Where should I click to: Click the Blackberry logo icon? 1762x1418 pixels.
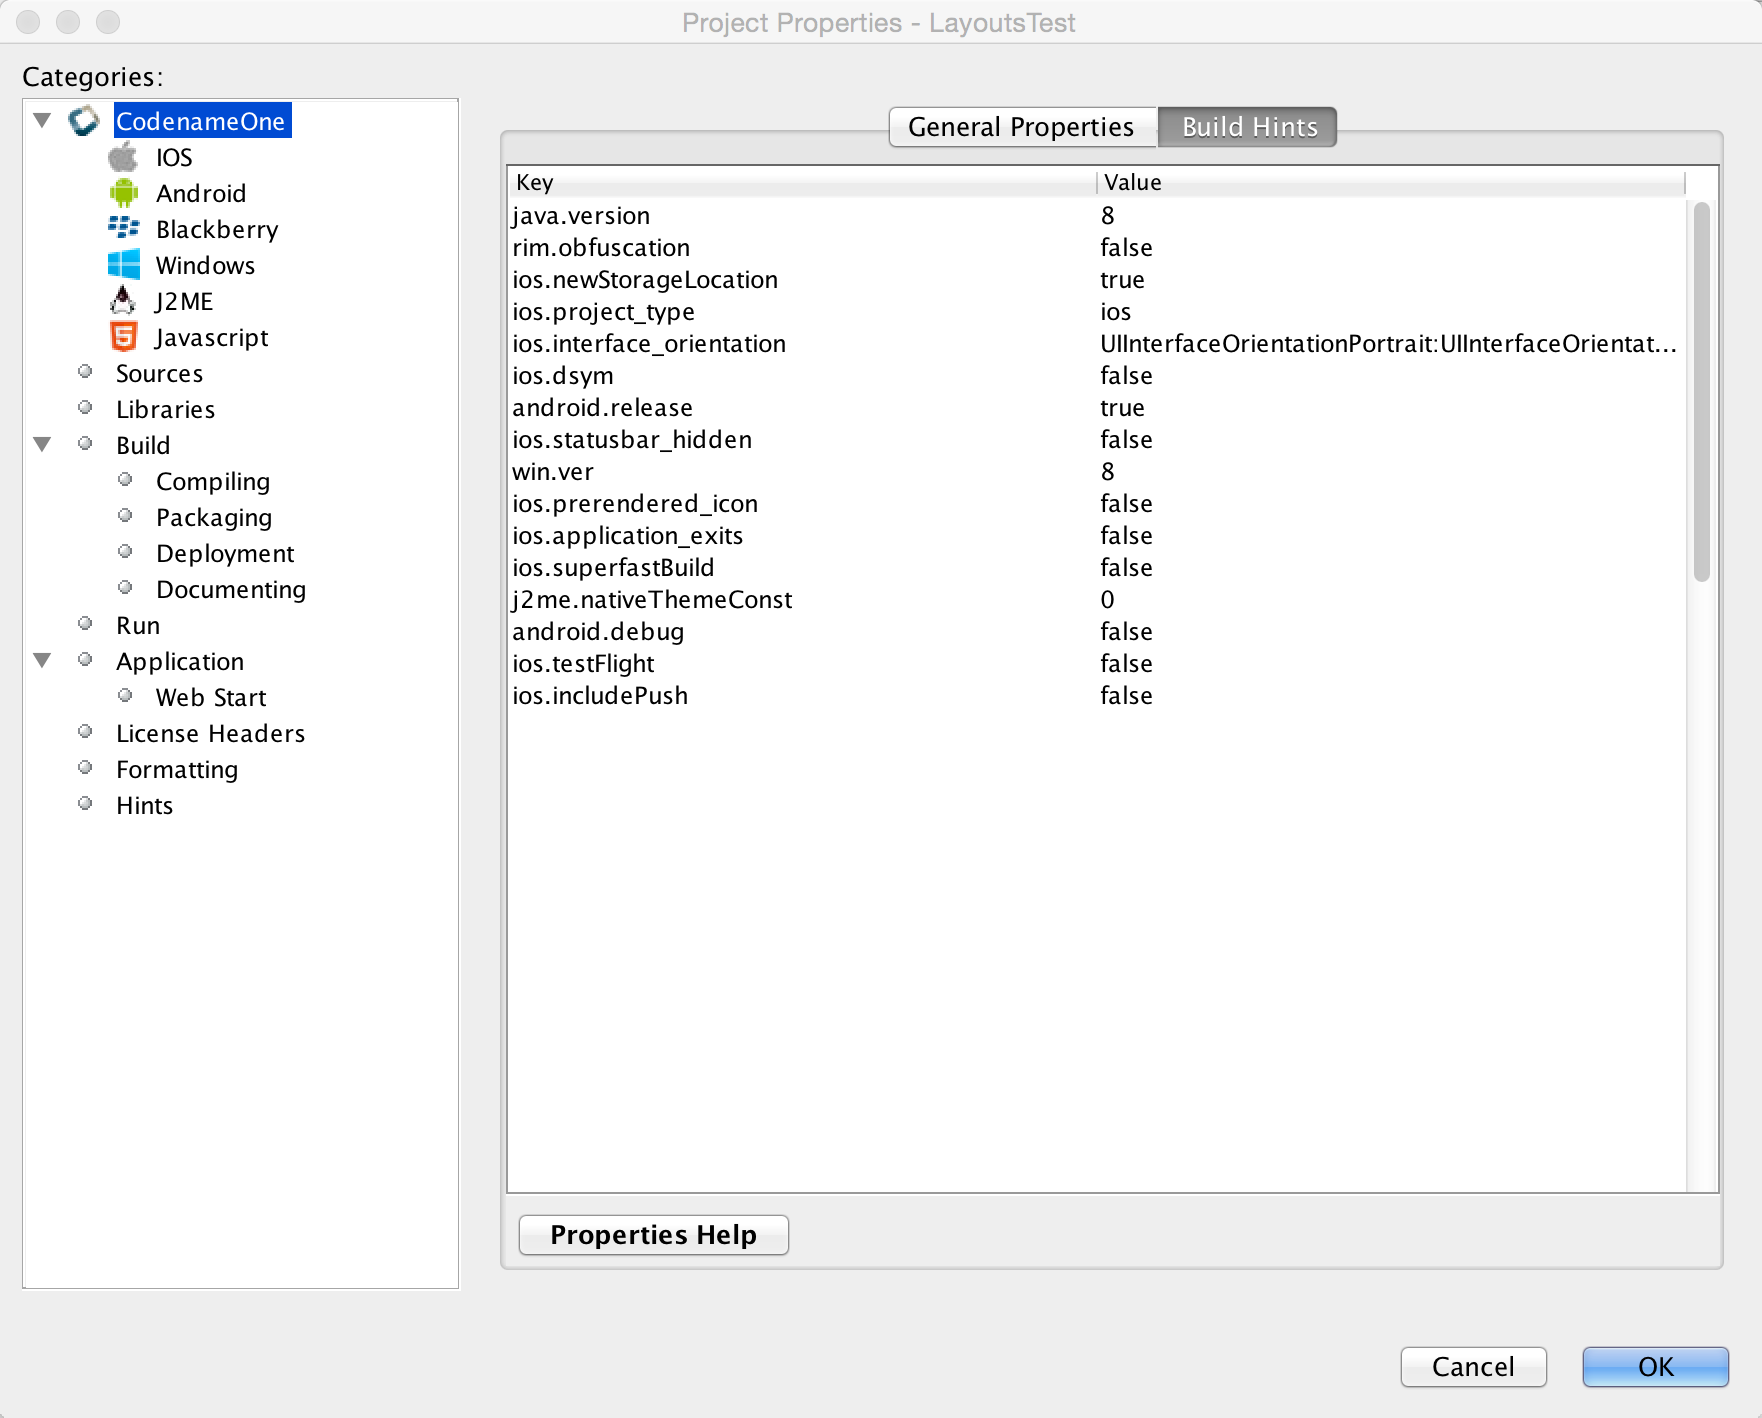(x=124, y=228)
